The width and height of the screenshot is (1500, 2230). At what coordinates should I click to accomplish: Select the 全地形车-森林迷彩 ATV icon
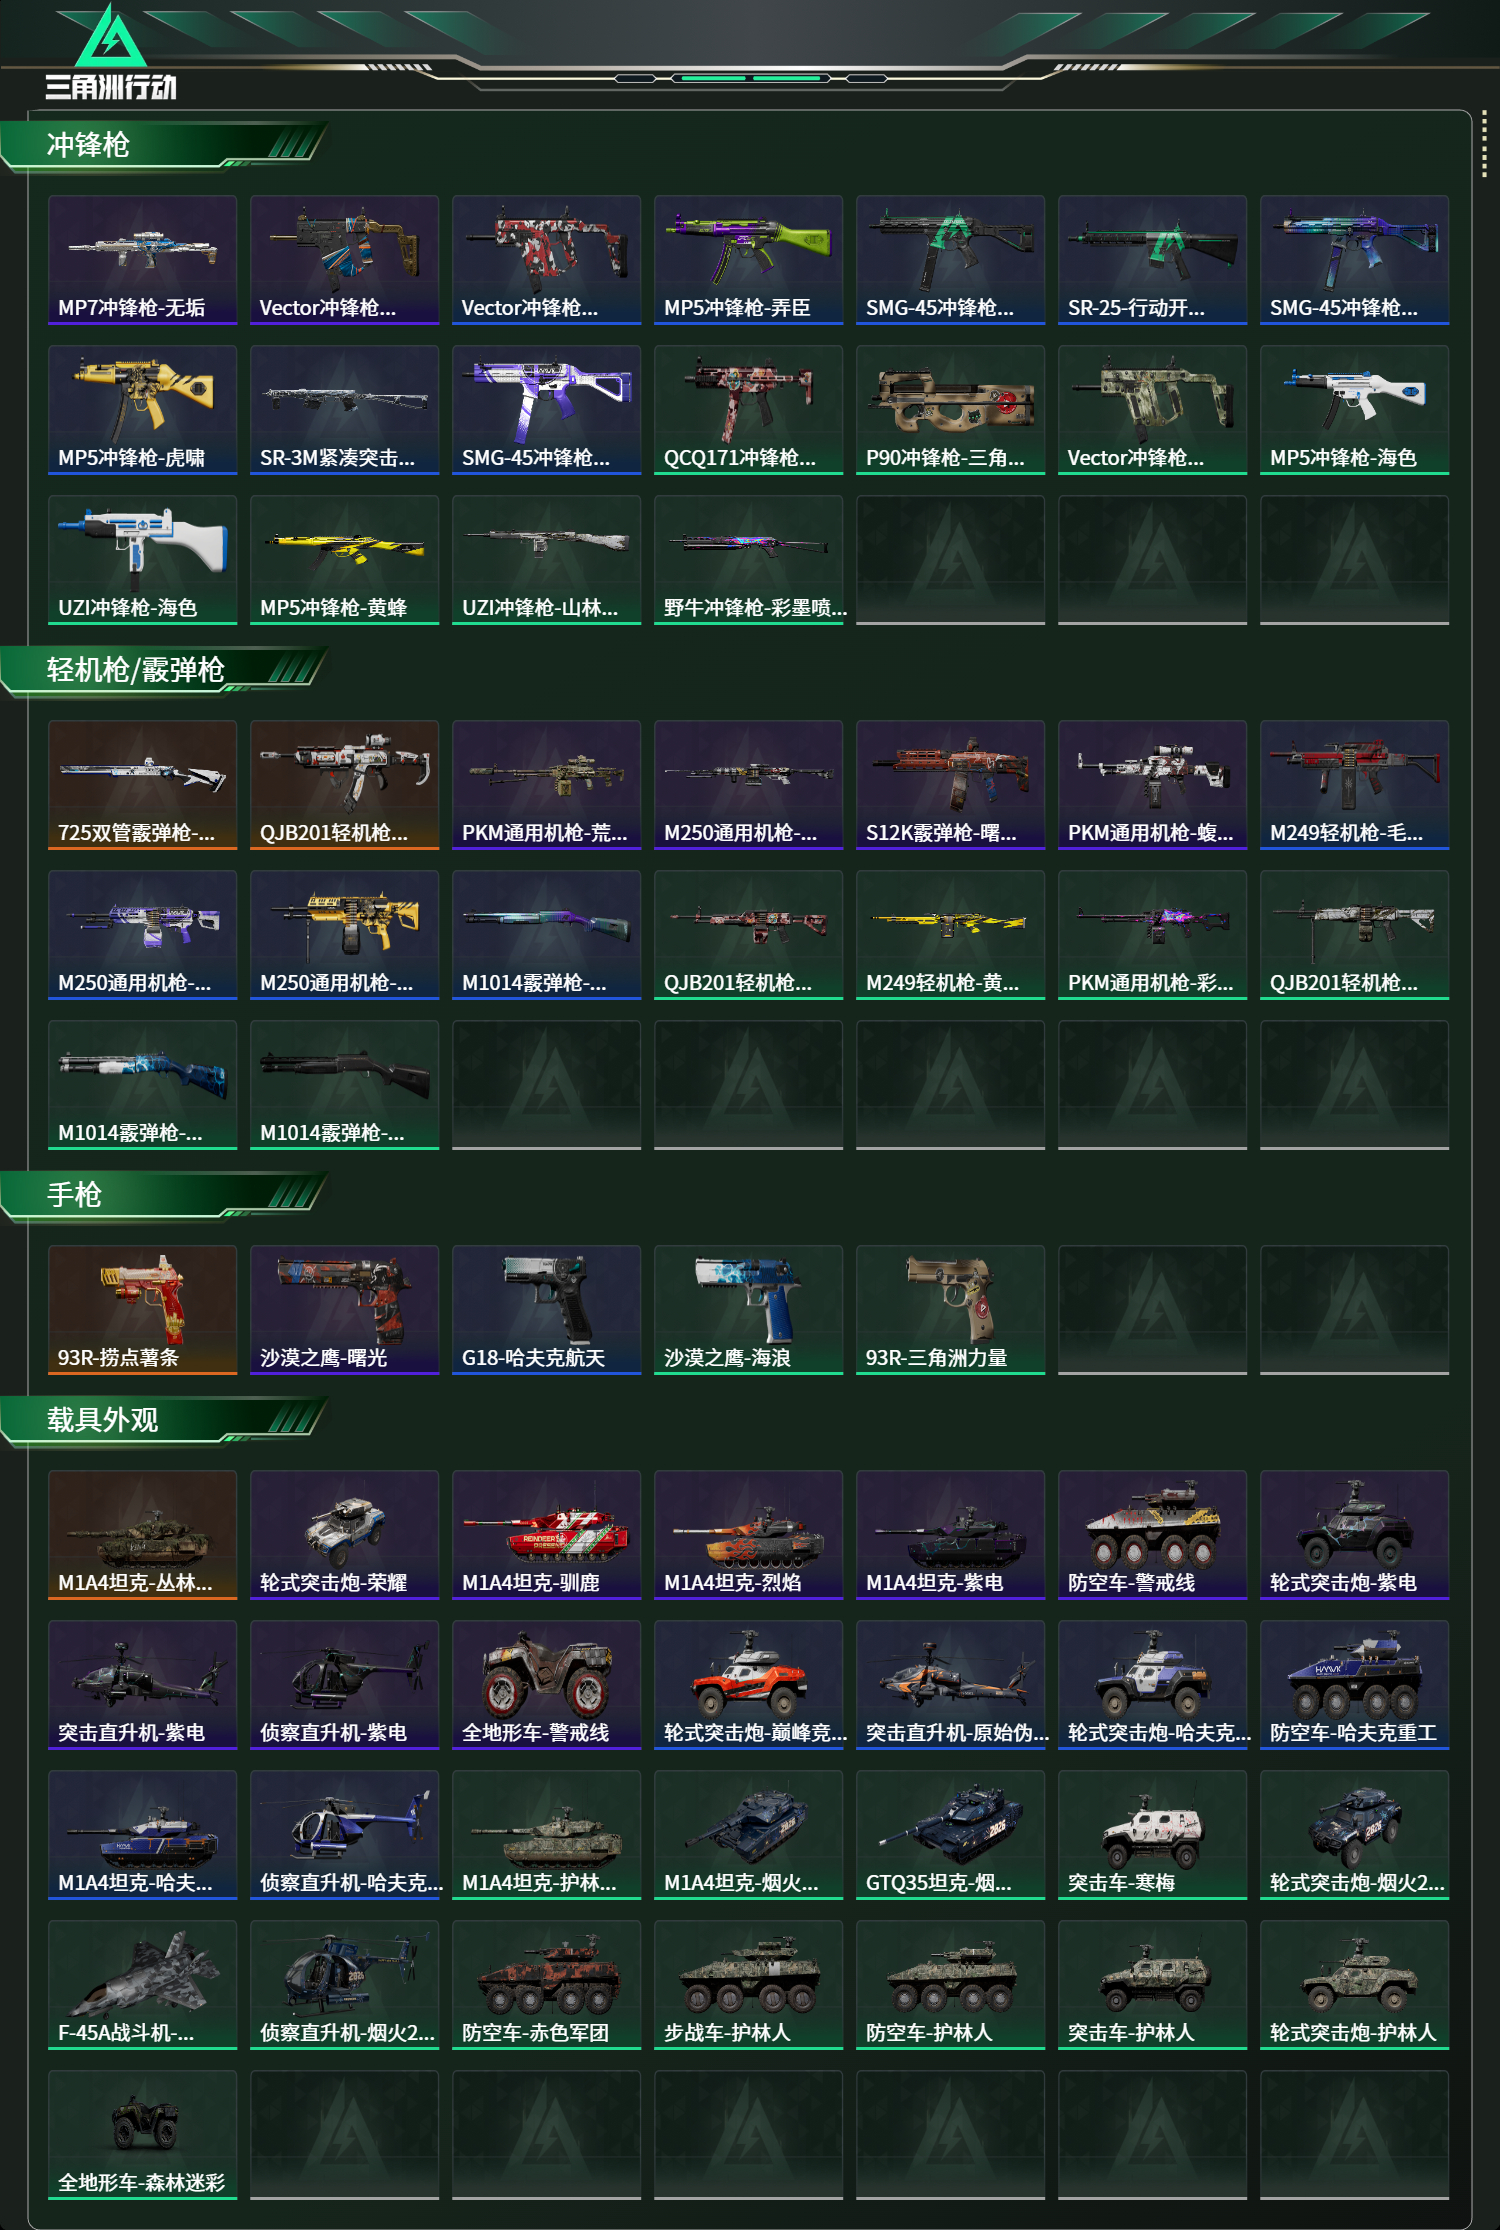coord(142,2135)
